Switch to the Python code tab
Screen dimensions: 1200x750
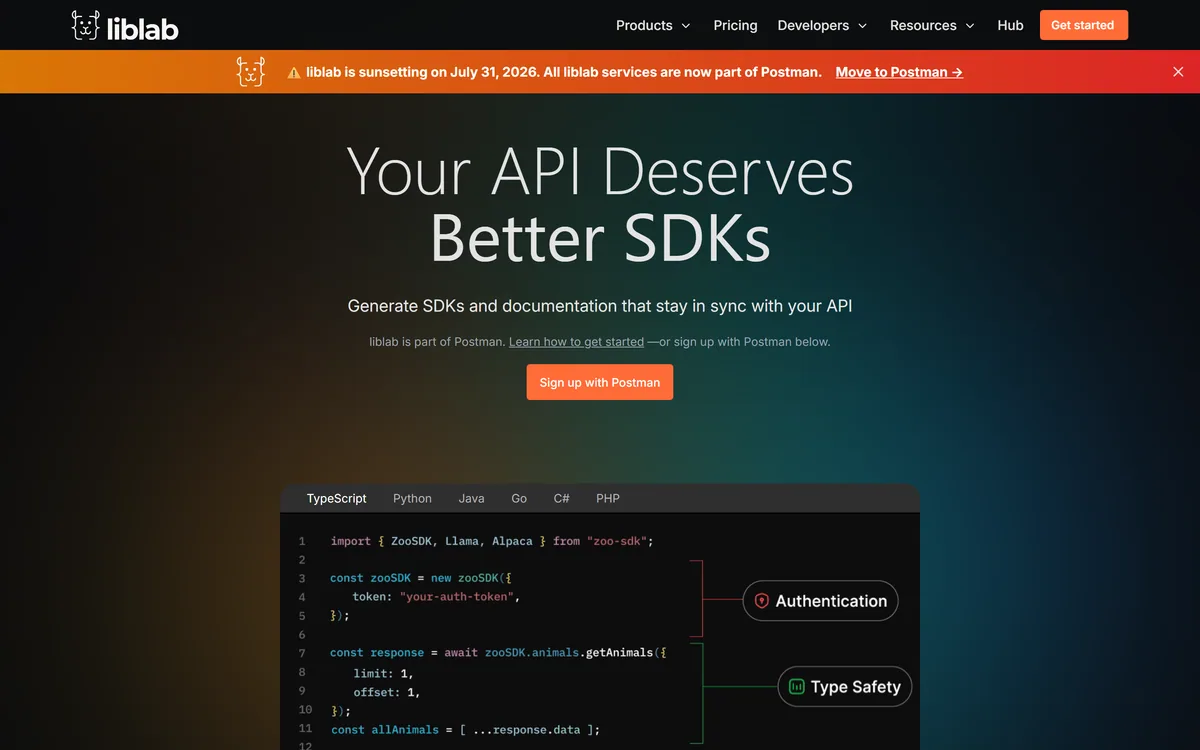pyautogui.click(x=412, y=498)
